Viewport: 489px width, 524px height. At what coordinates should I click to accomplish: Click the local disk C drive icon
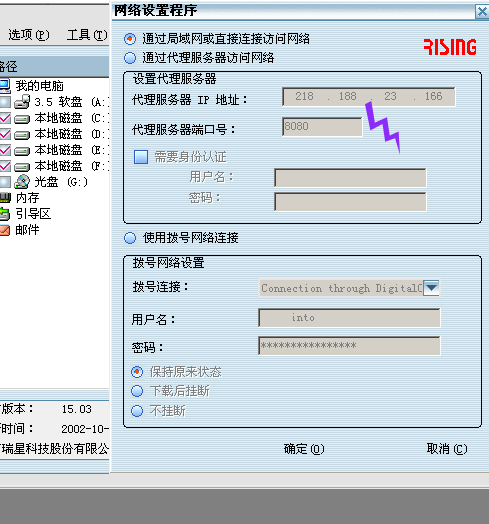22,118
